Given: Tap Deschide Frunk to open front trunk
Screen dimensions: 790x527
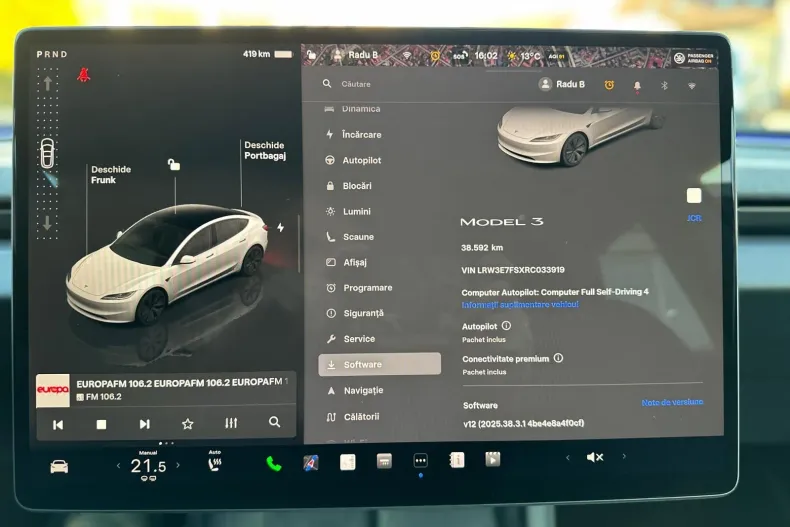Looking at the screenshot, I should click(111, 175).
